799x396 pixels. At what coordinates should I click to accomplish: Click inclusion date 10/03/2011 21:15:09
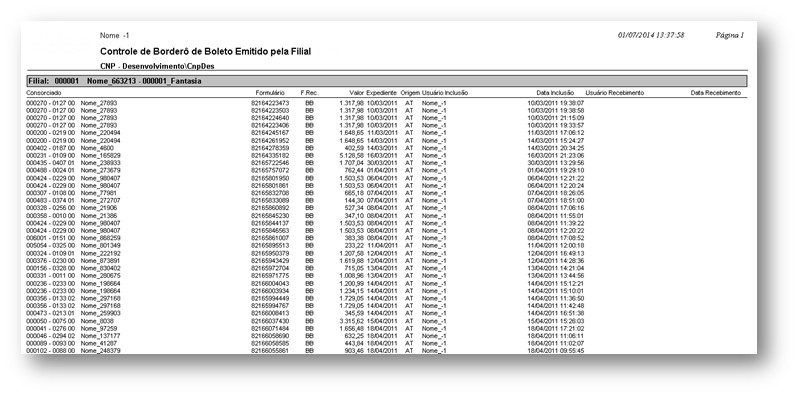(x=555, y=118)
